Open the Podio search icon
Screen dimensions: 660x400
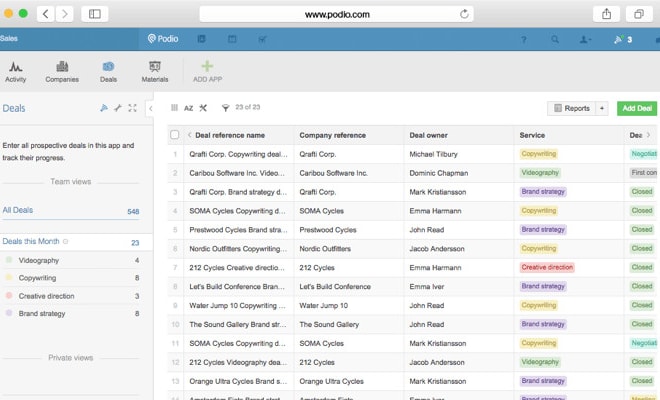(555, 40)
